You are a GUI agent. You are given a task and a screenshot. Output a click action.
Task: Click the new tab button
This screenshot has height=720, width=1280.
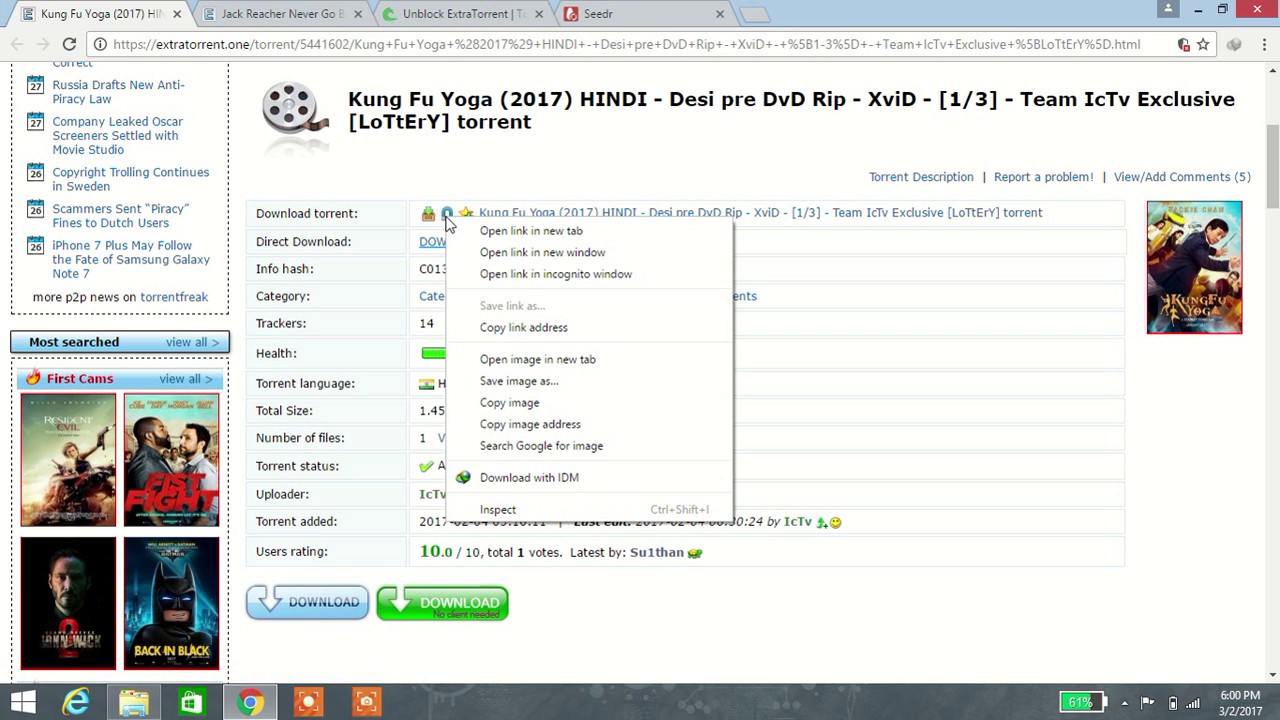[754, 15]
